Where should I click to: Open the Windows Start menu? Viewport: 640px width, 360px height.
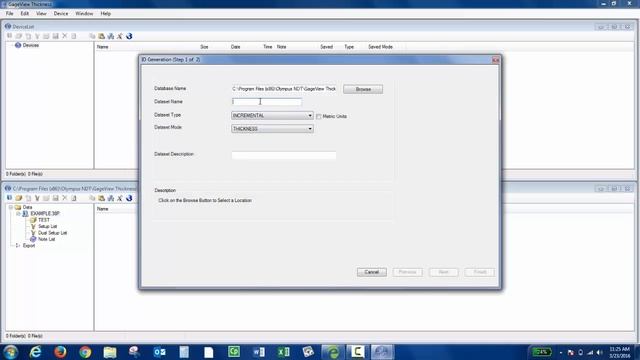coord(10,352)
